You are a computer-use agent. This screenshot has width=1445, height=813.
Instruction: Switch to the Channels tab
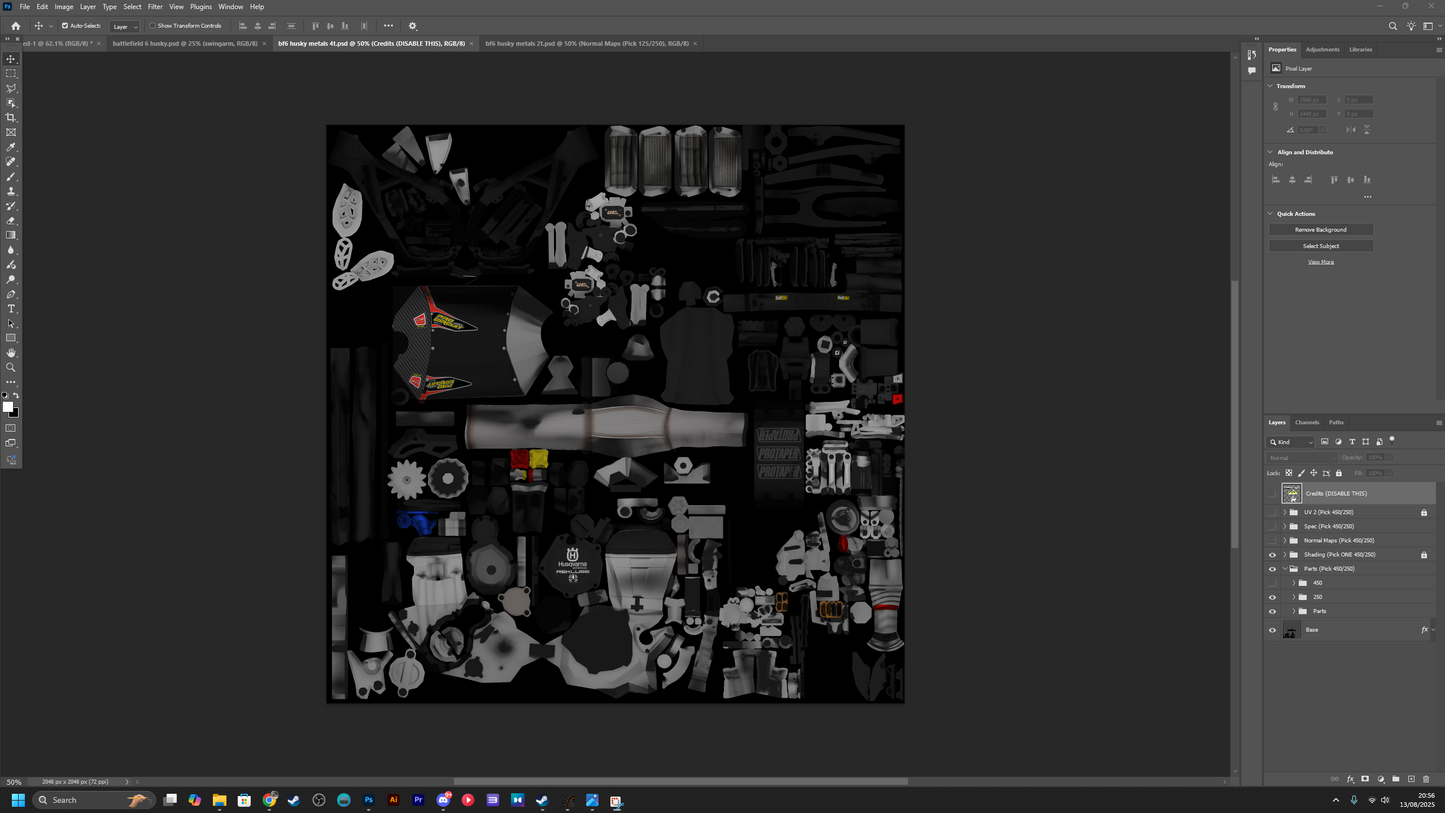pyautogui.click(x=1307, y=422)
